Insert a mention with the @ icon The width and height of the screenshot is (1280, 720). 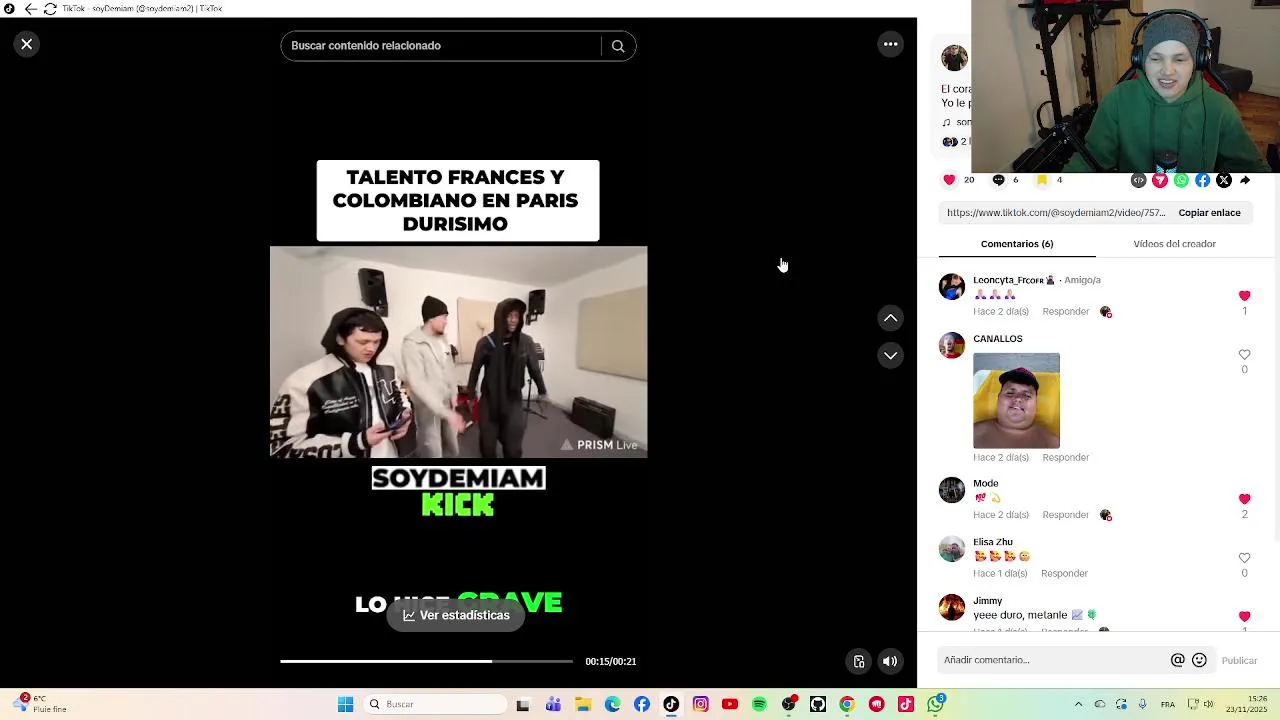pyautogui.click(x=1177, y=660)
